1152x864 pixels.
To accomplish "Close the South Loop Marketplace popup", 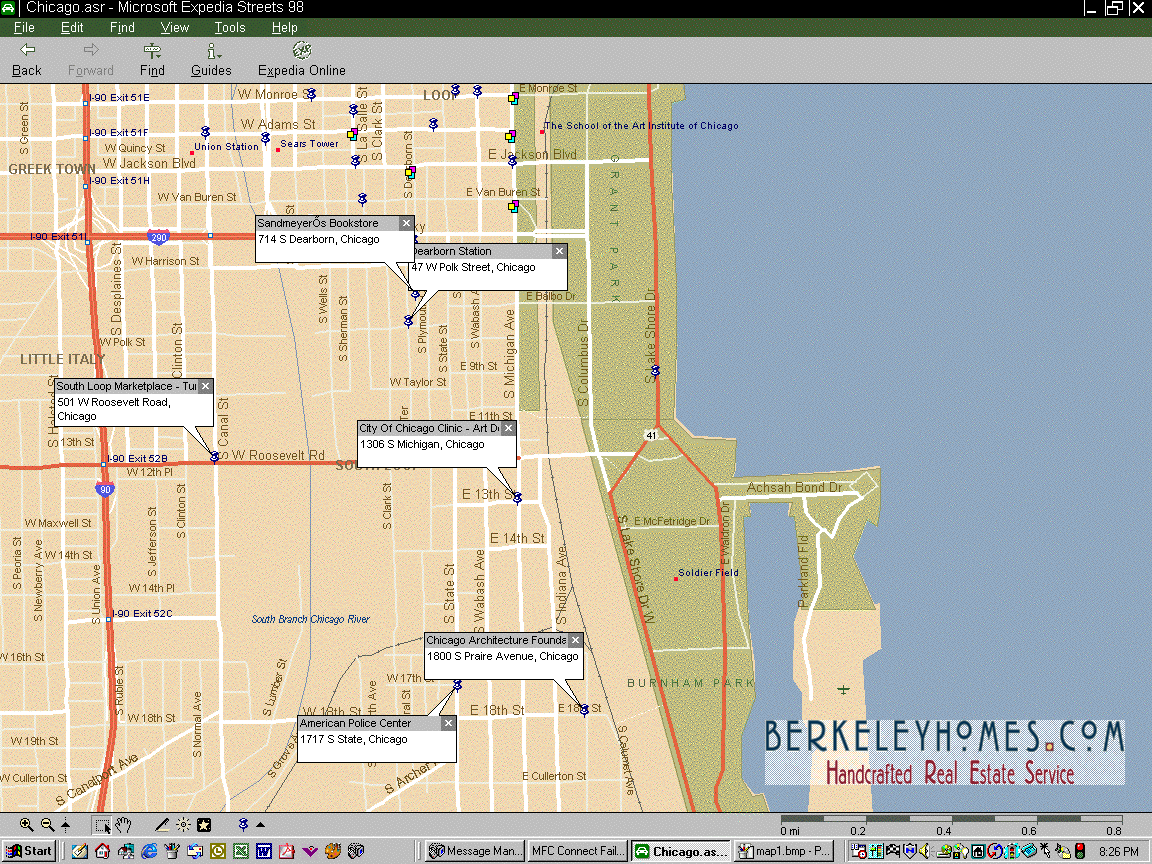I will [x=205, y=386].
